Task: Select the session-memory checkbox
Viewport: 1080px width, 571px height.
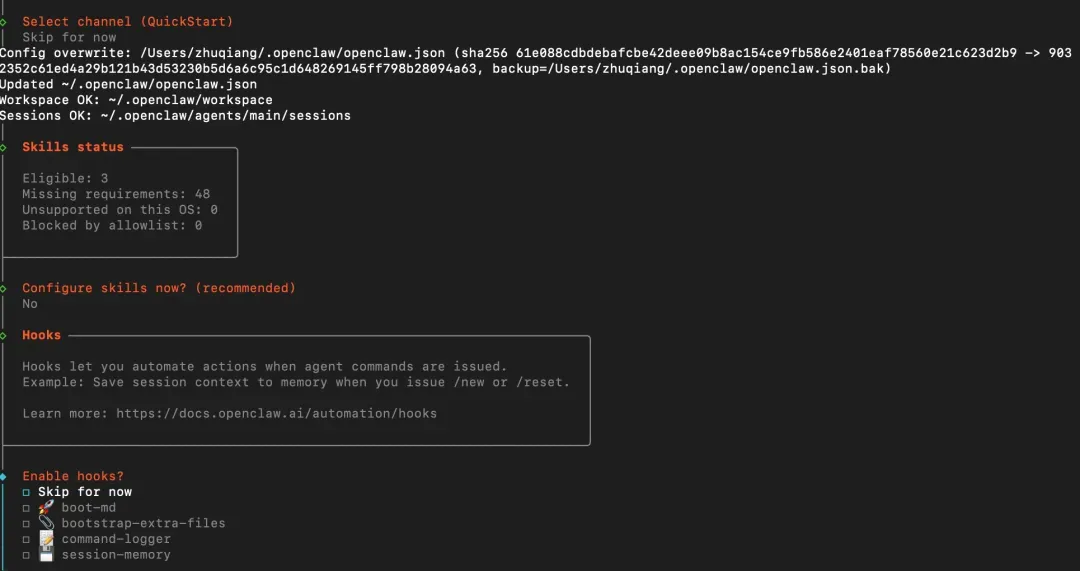Action: point(26,555)
